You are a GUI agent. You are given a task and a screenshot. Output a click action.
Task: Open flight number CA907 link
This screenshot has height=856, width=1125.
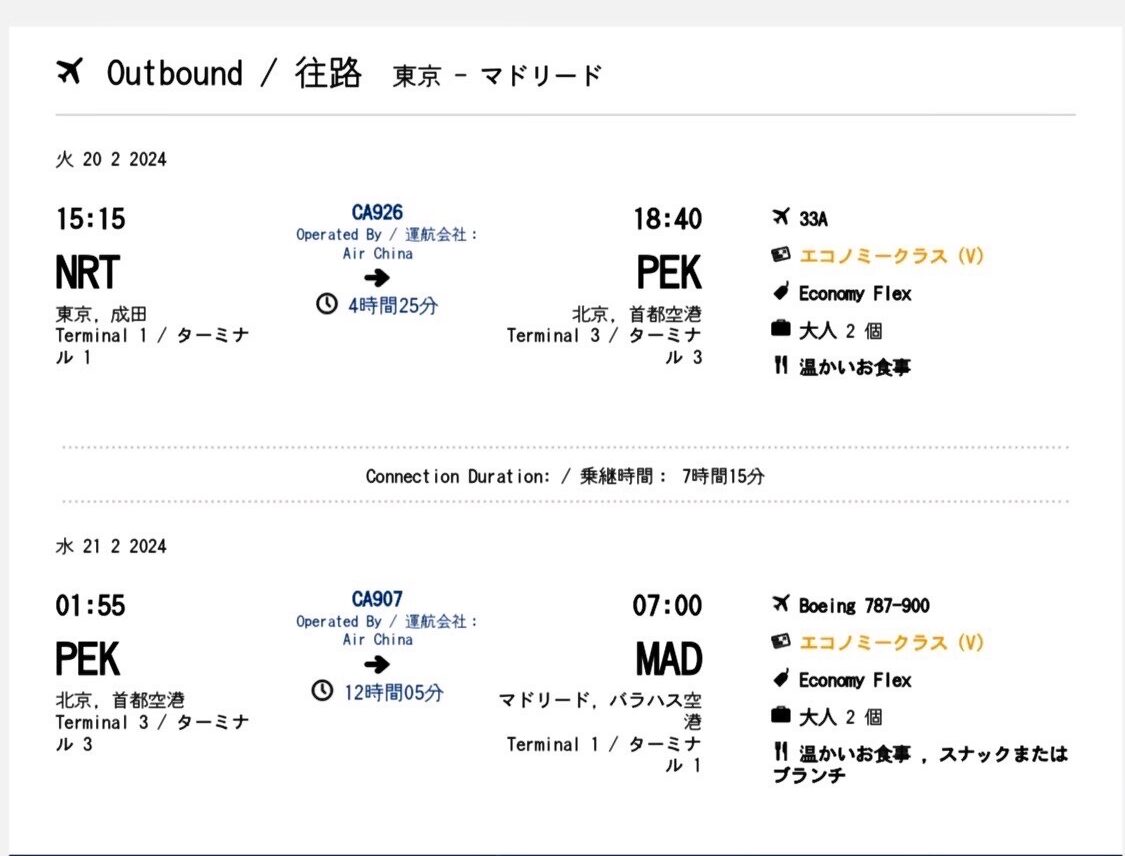click(377, 599)
